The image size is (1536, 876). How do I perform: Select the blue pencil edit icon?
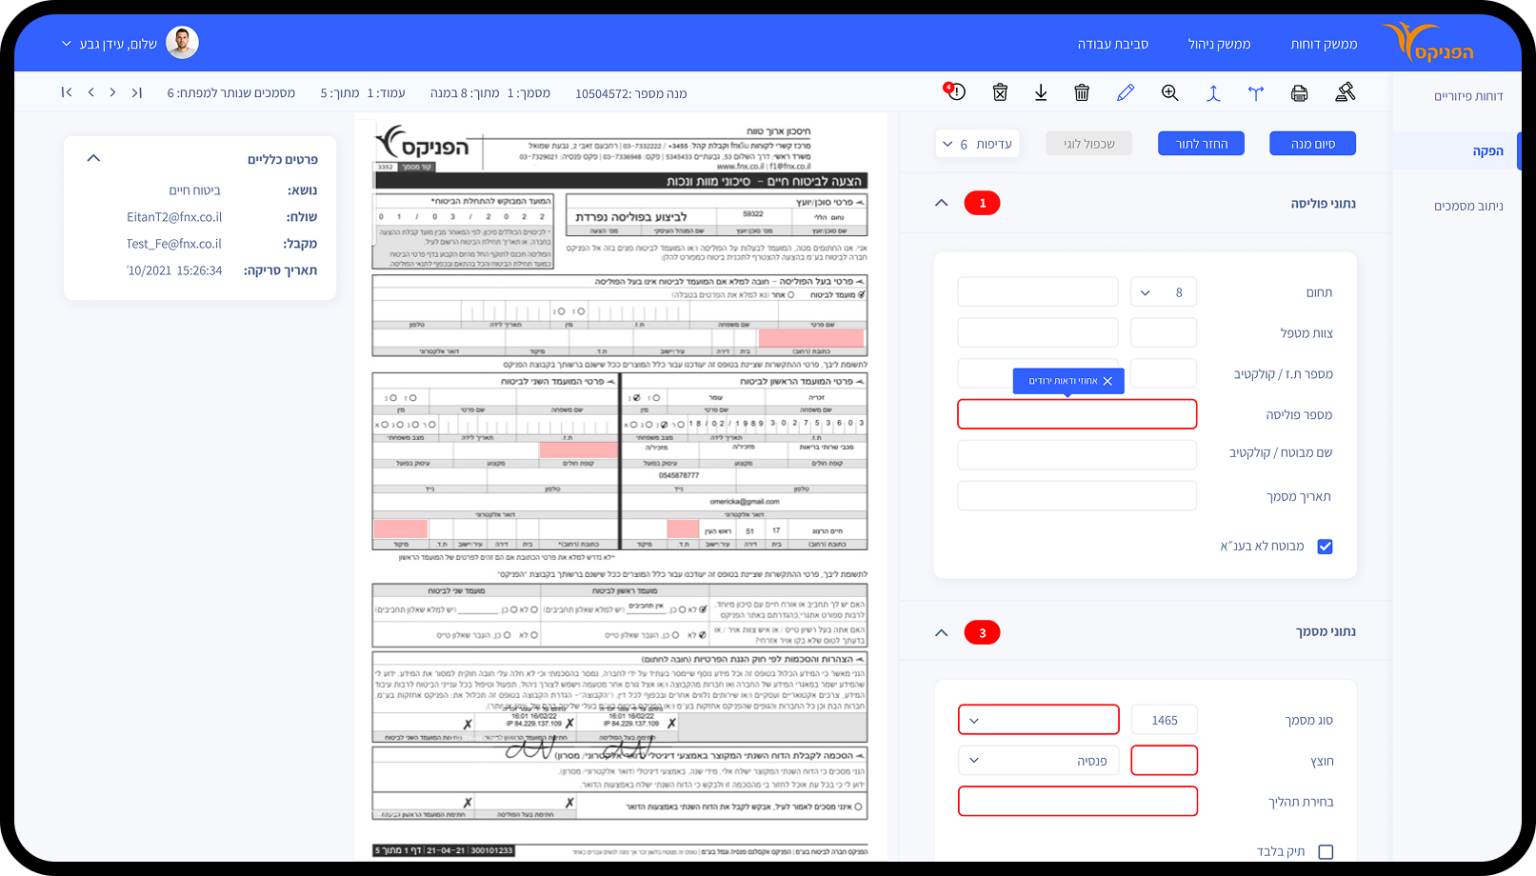1125,93
